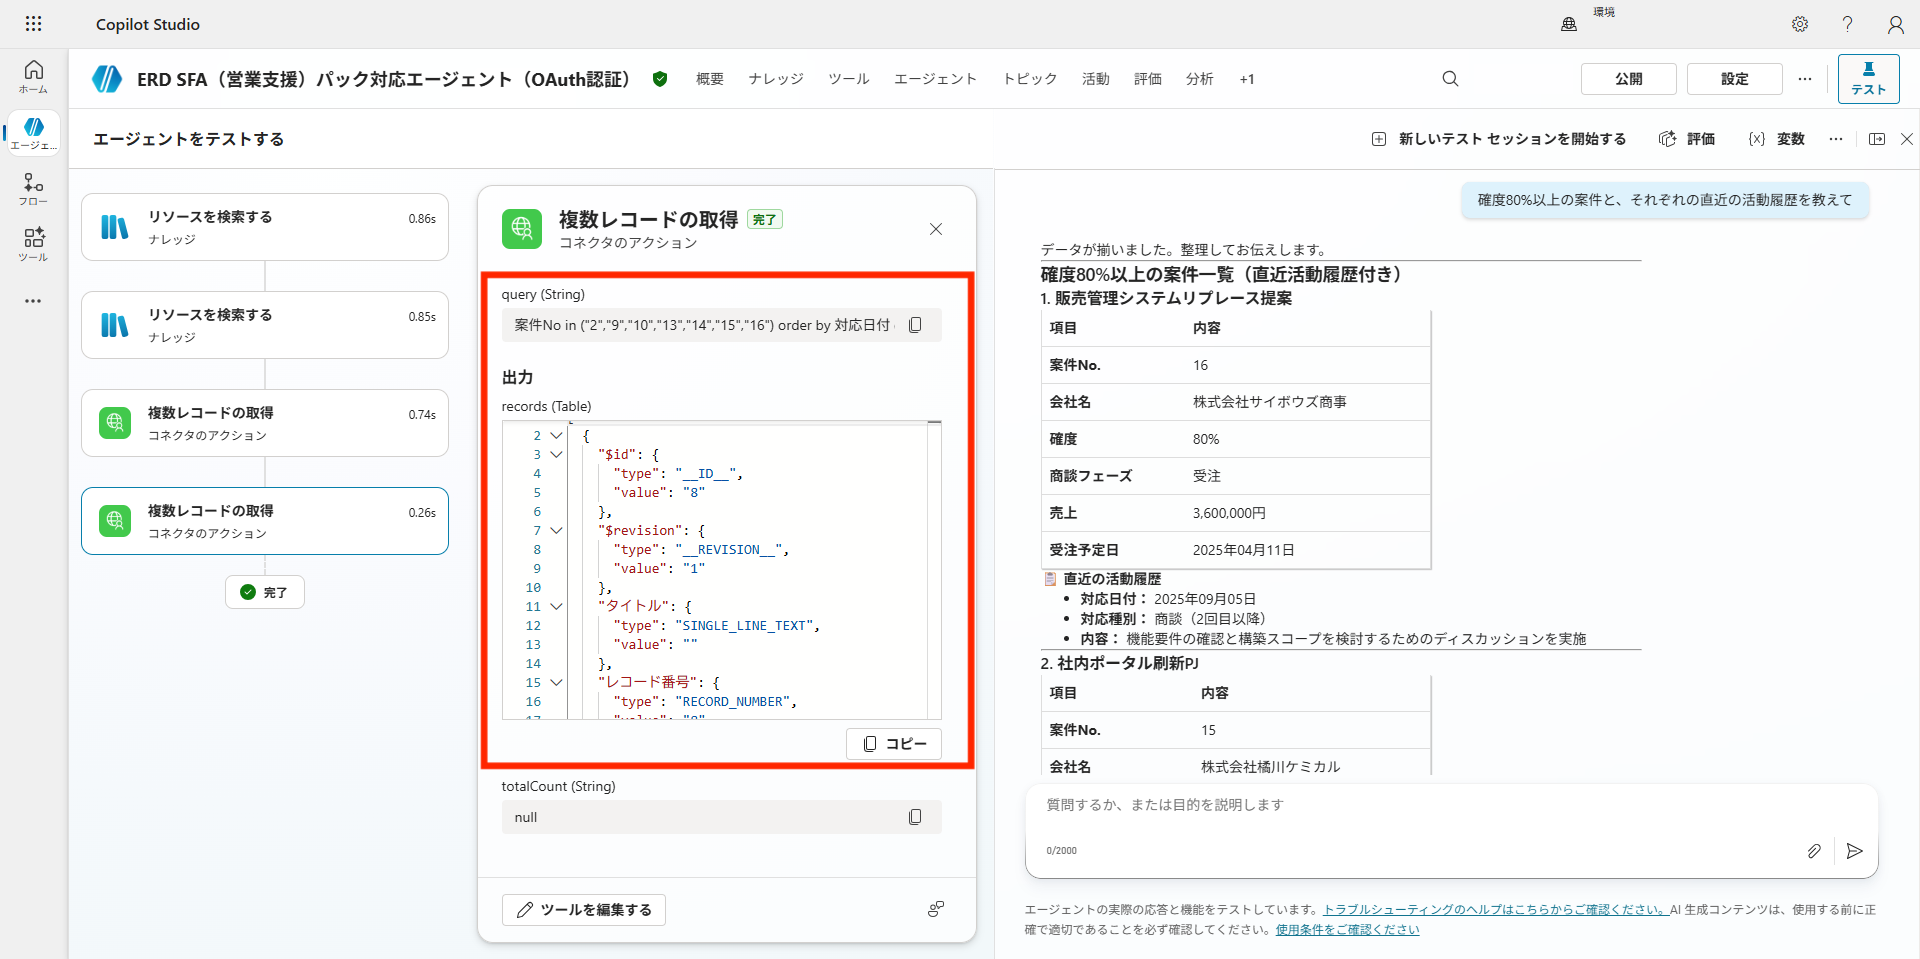Viewport: 1920px width, 959px height.
Task: Click the コピー button under records
Action: click(894, 744)
